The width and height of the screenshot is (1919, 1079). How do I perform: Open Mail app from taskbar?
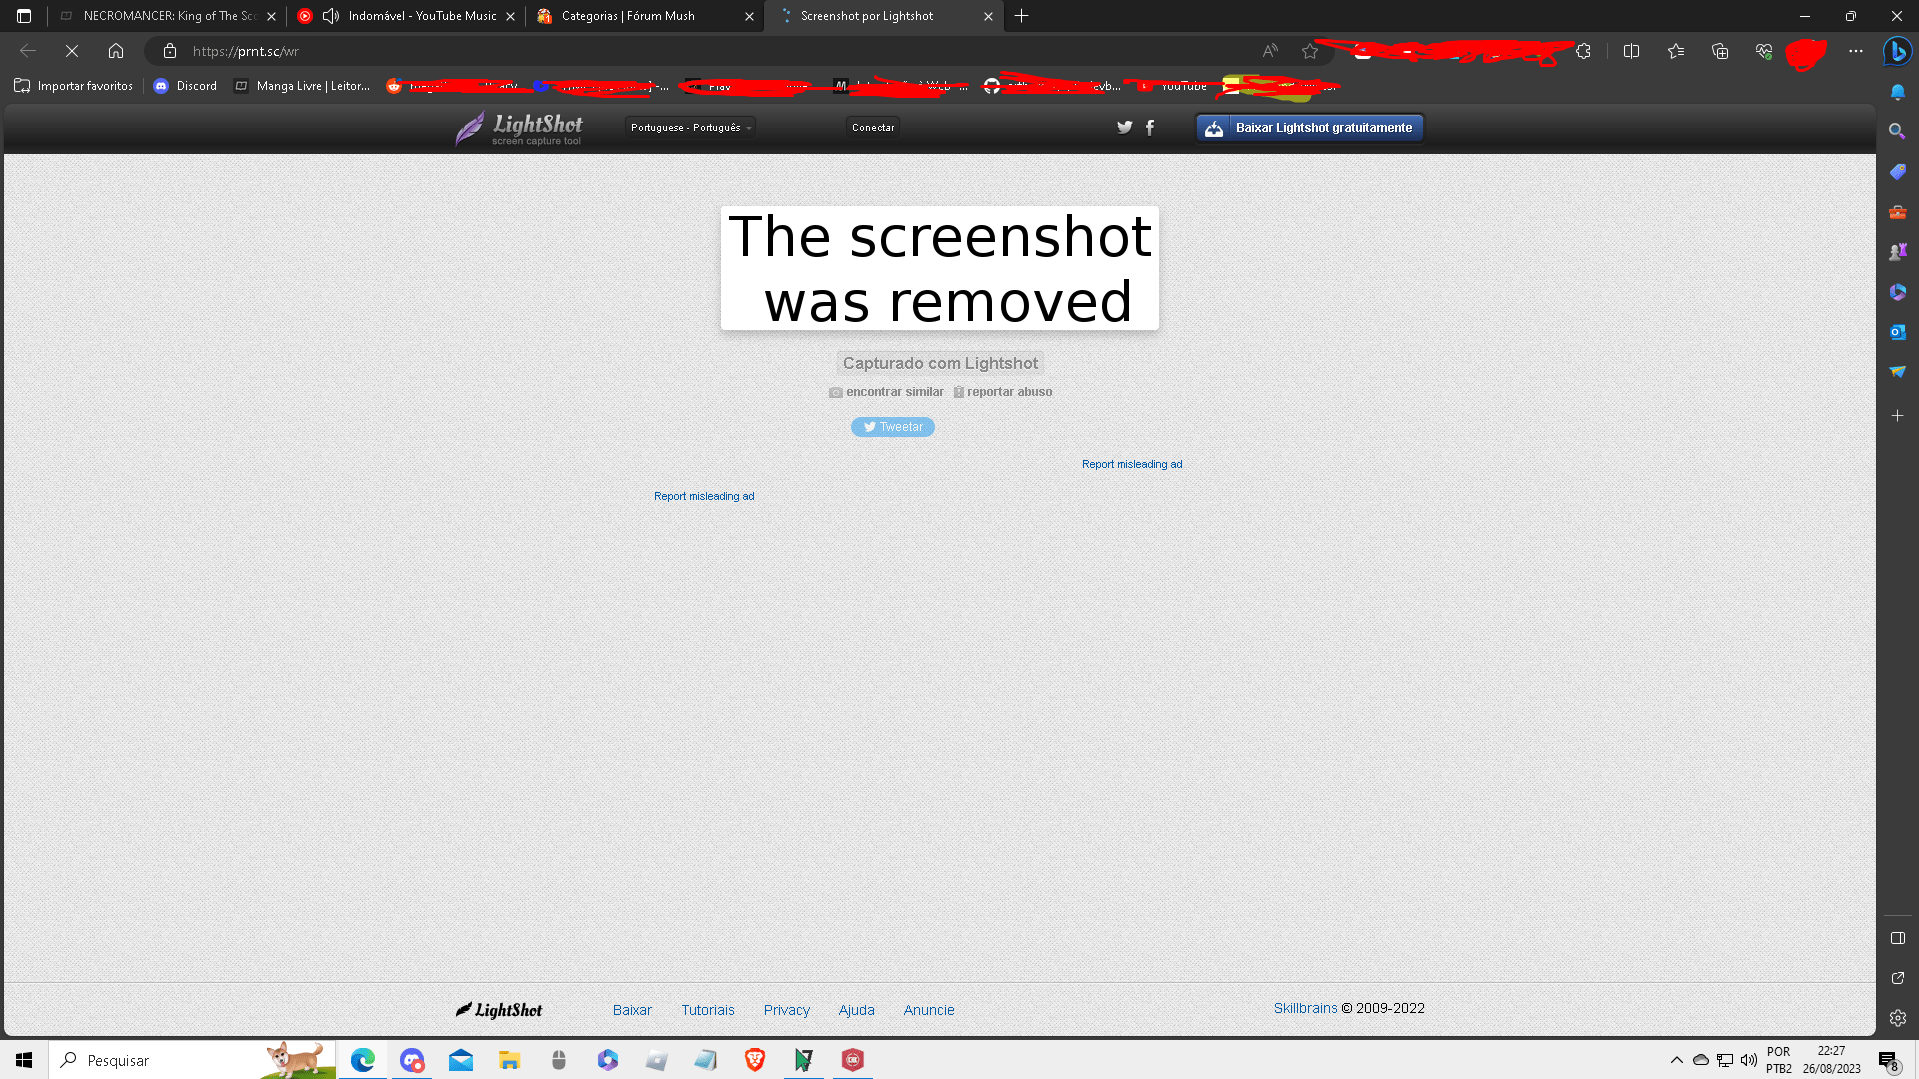[x=461, y=1060]
